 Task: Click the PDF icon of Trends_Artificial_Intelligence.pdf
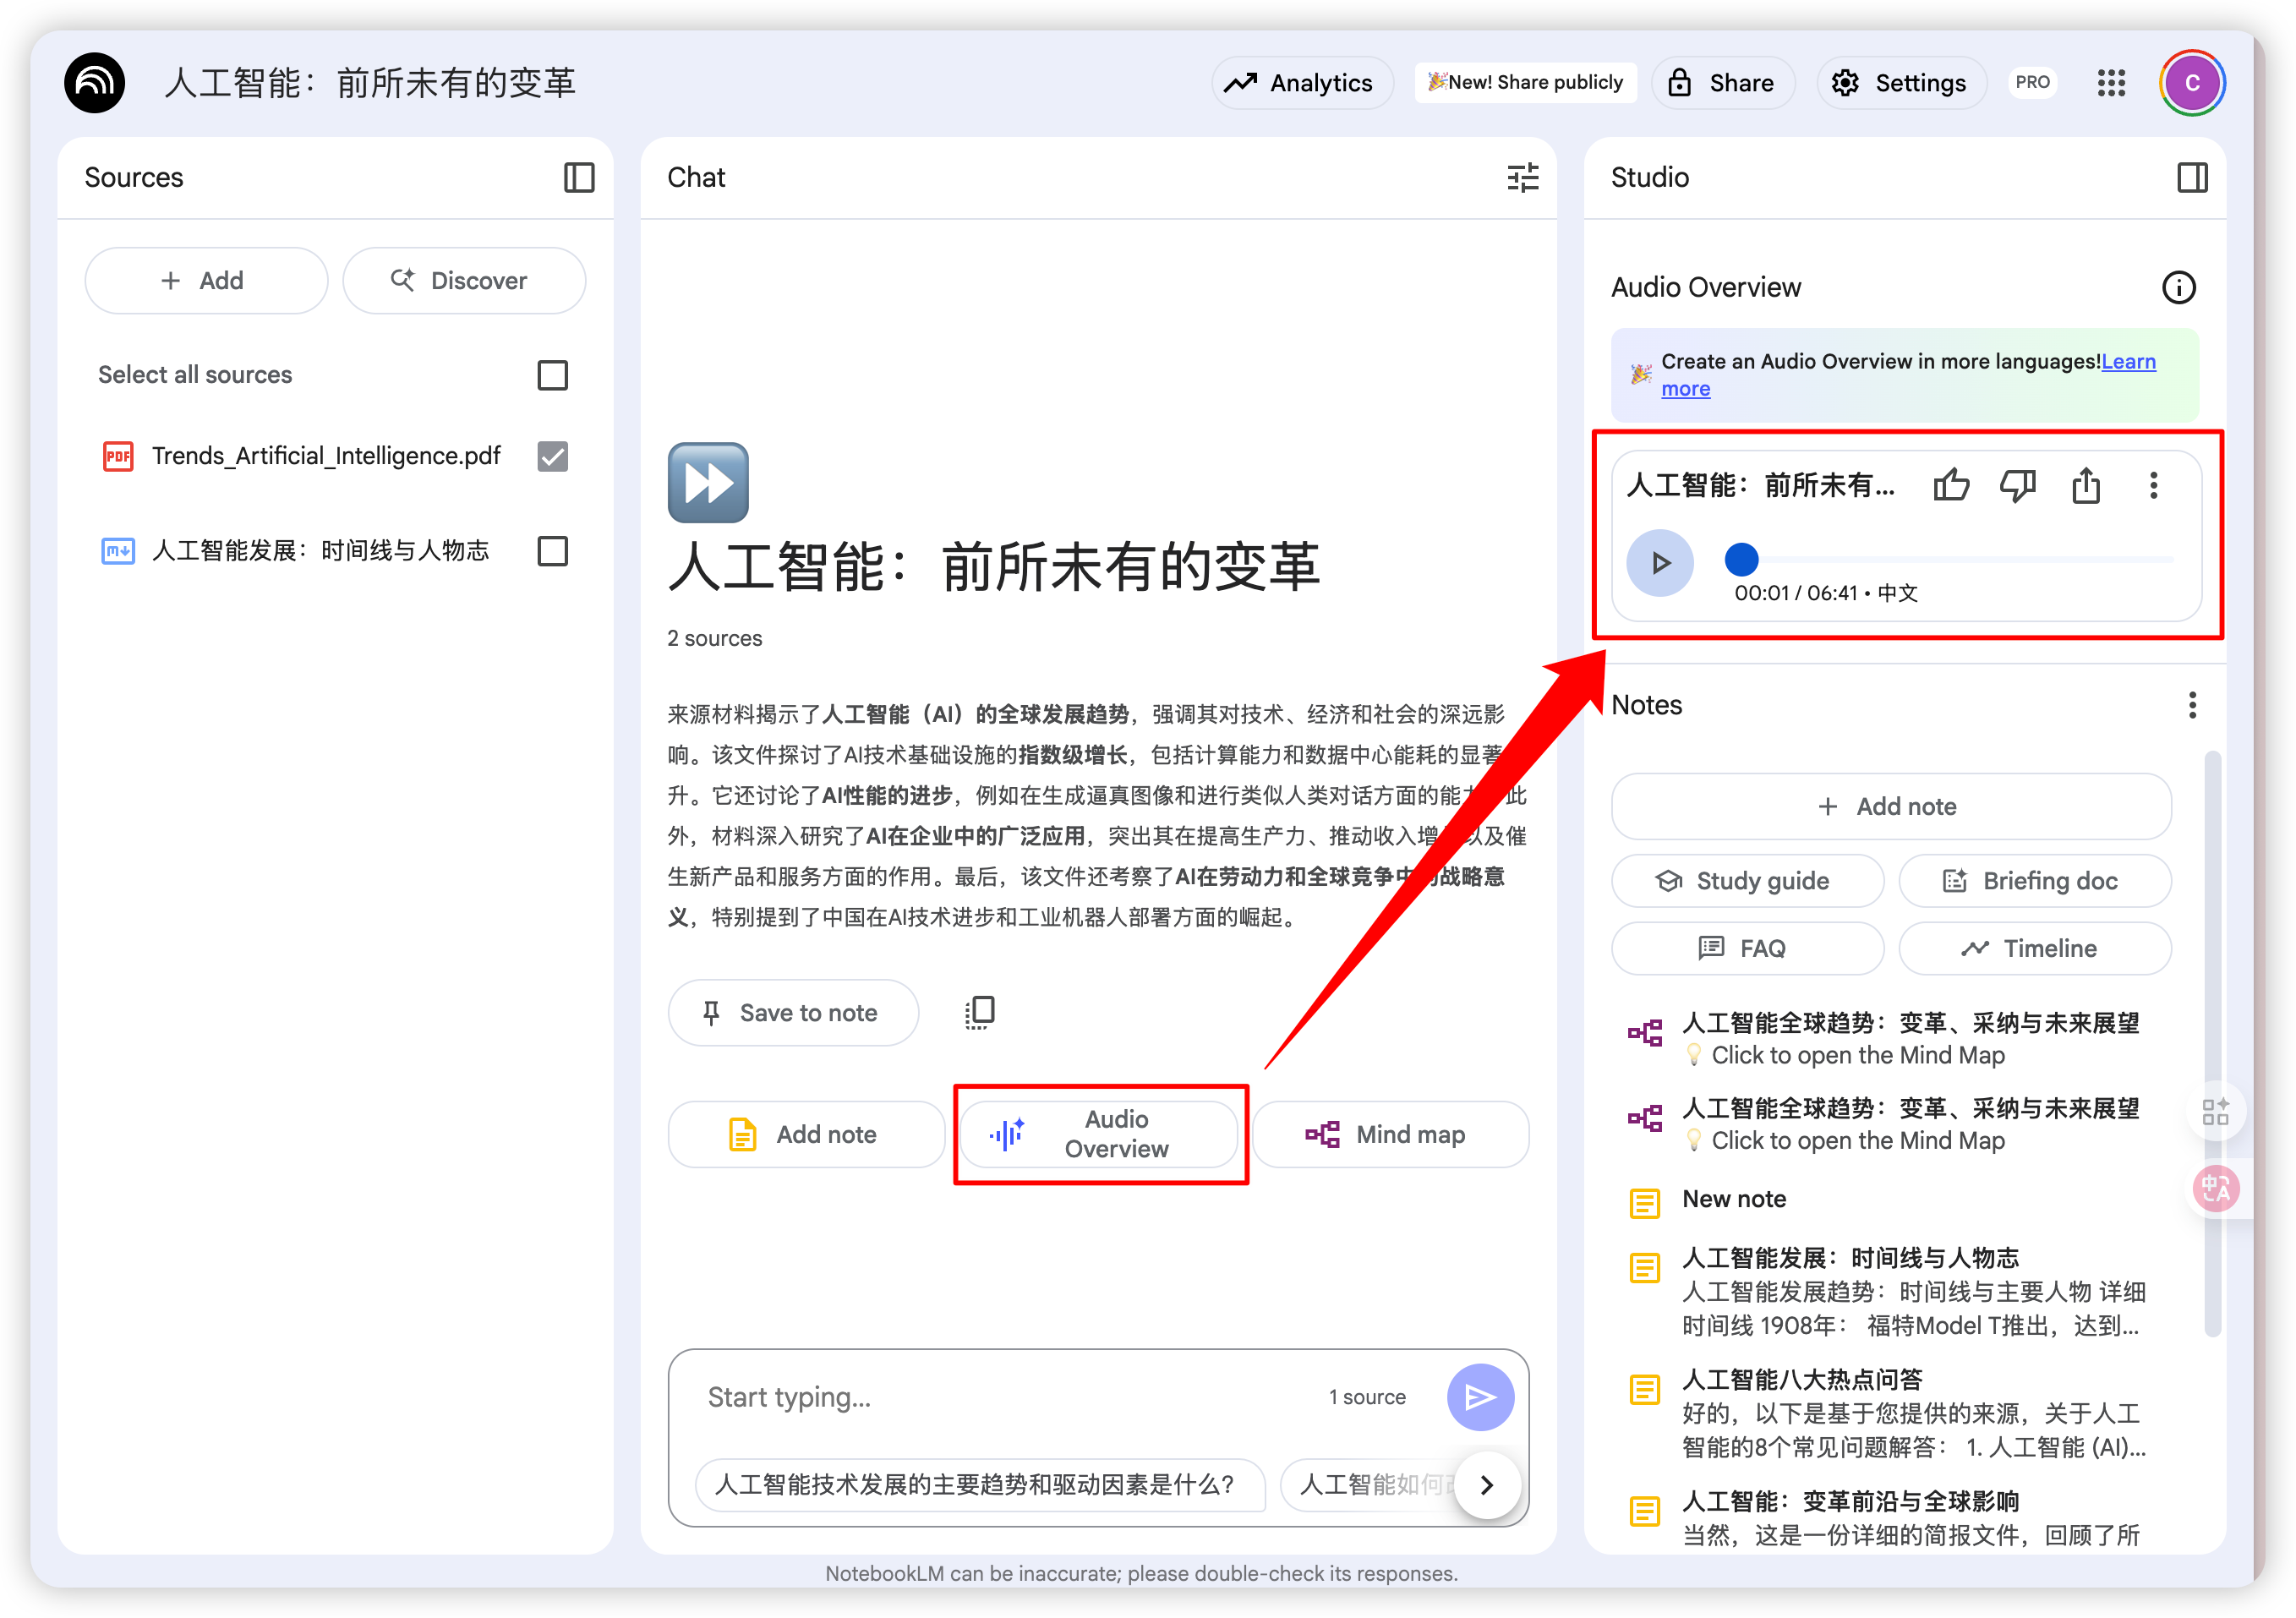coord(118,456)
